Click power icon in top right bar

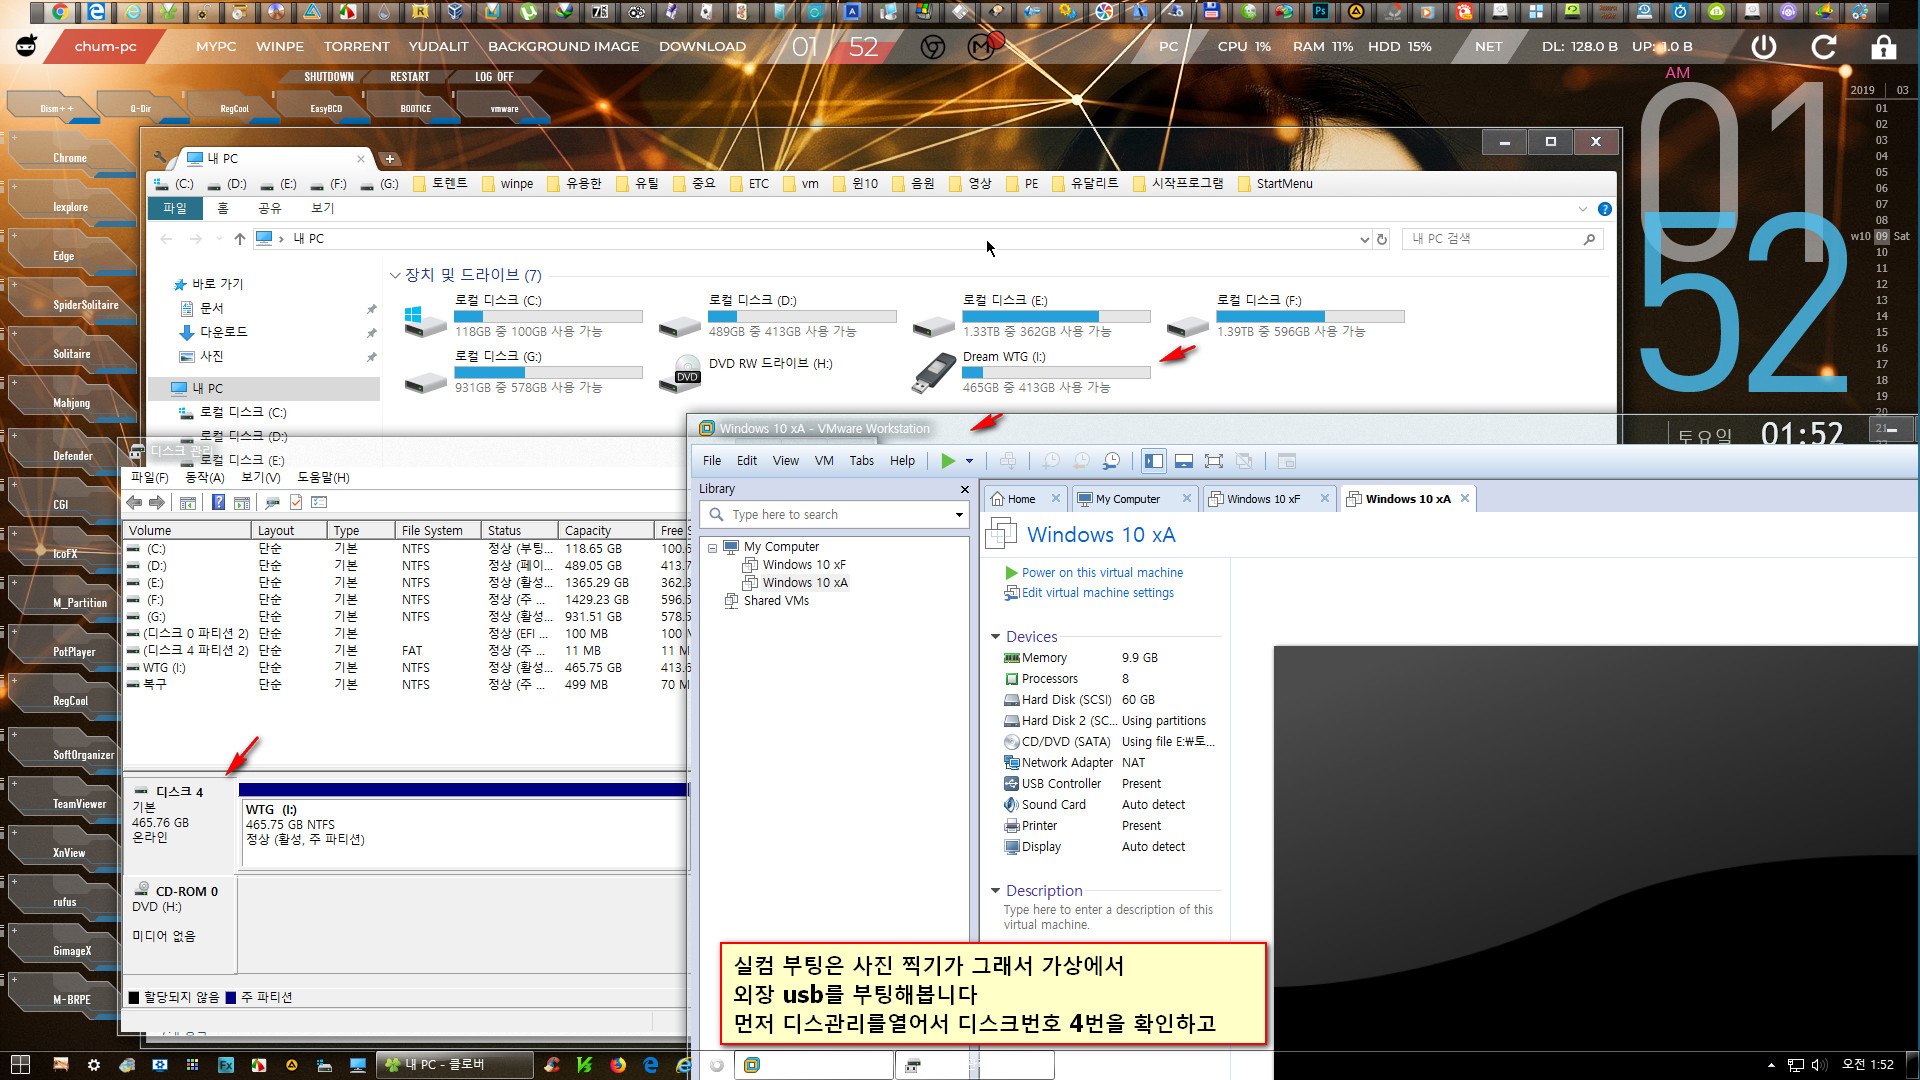[1764, 47]
